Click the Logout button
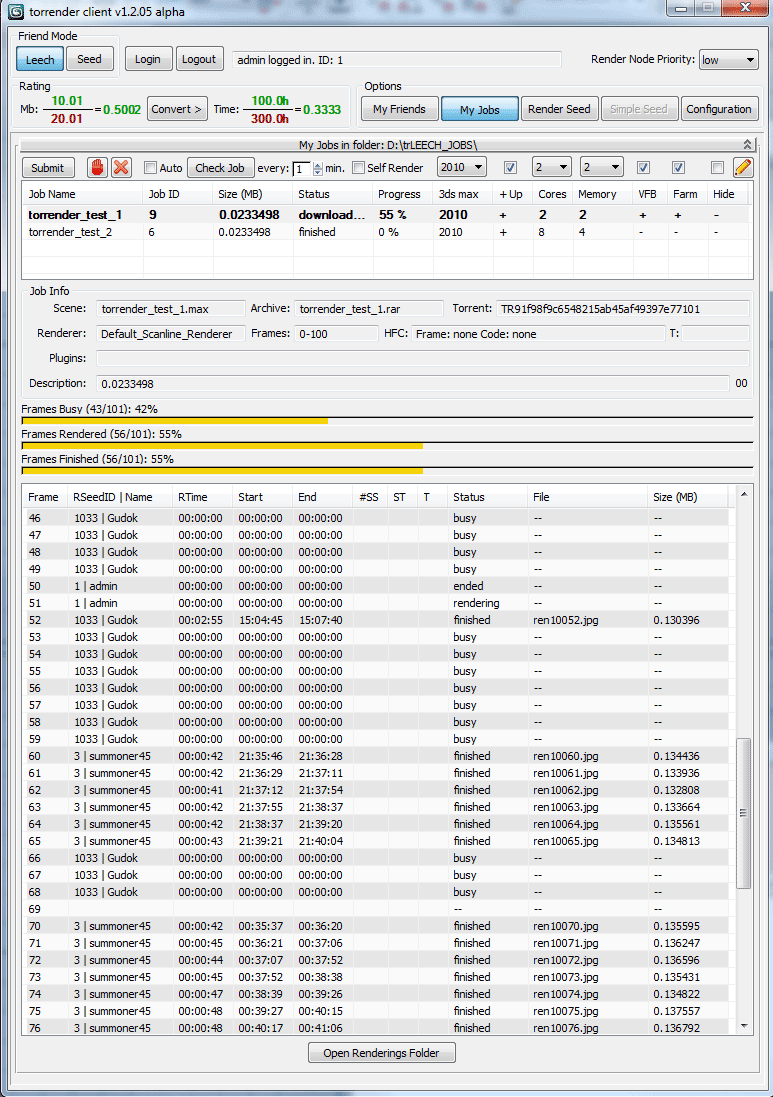This screenshot has width=773, height=1097. (199, 59)
